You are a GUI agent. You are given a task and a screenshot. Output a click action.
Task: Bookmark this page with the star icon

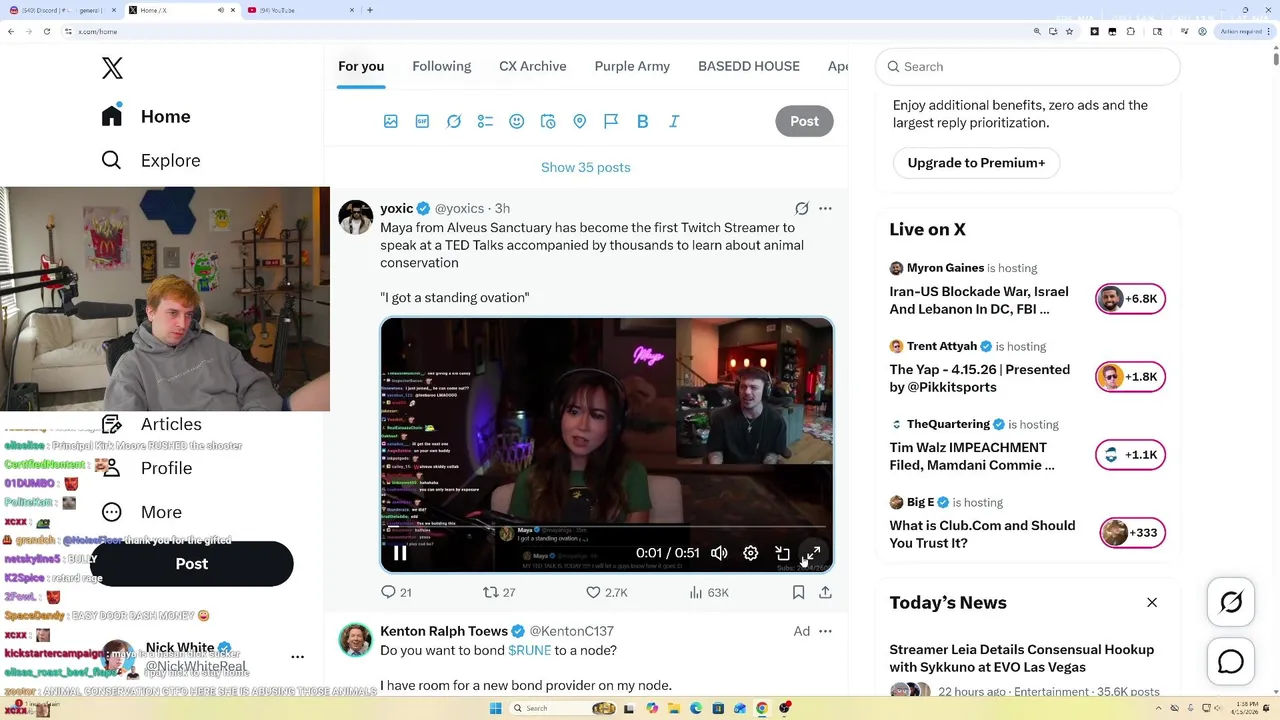[1070, 31]
